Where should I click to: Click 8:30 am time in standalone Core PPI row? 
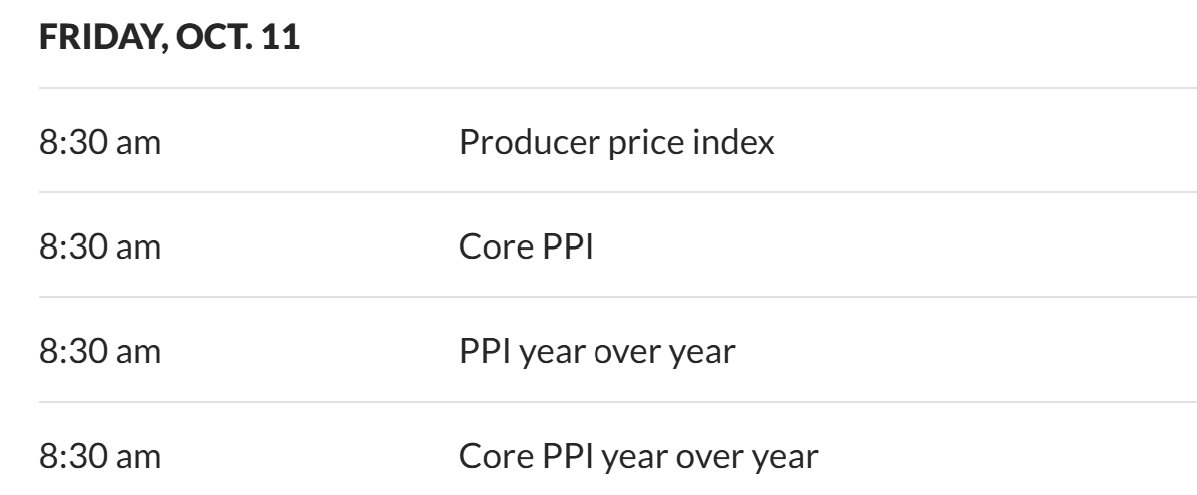coord(99,247)
